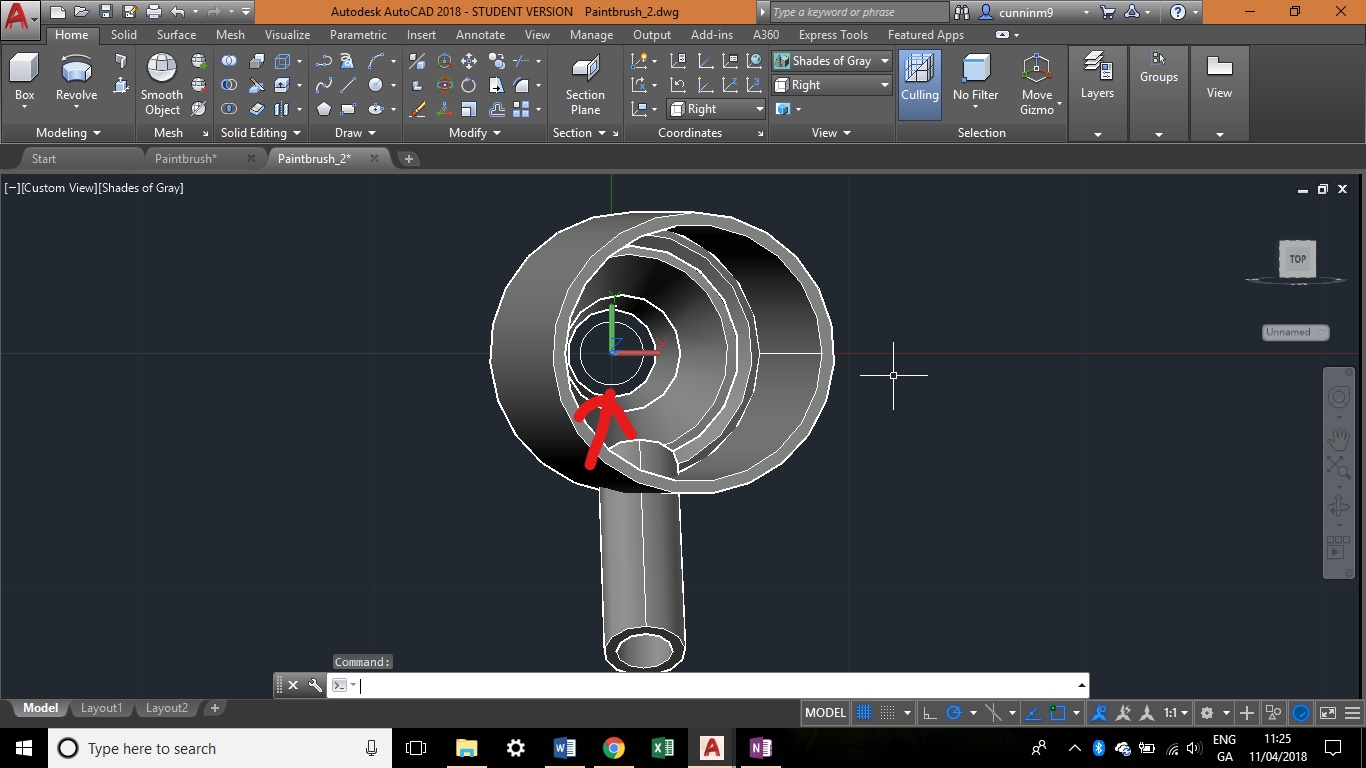
Task: Add a new drawing tab with plus
Action: pyautogui.click(x=408, y=158)
